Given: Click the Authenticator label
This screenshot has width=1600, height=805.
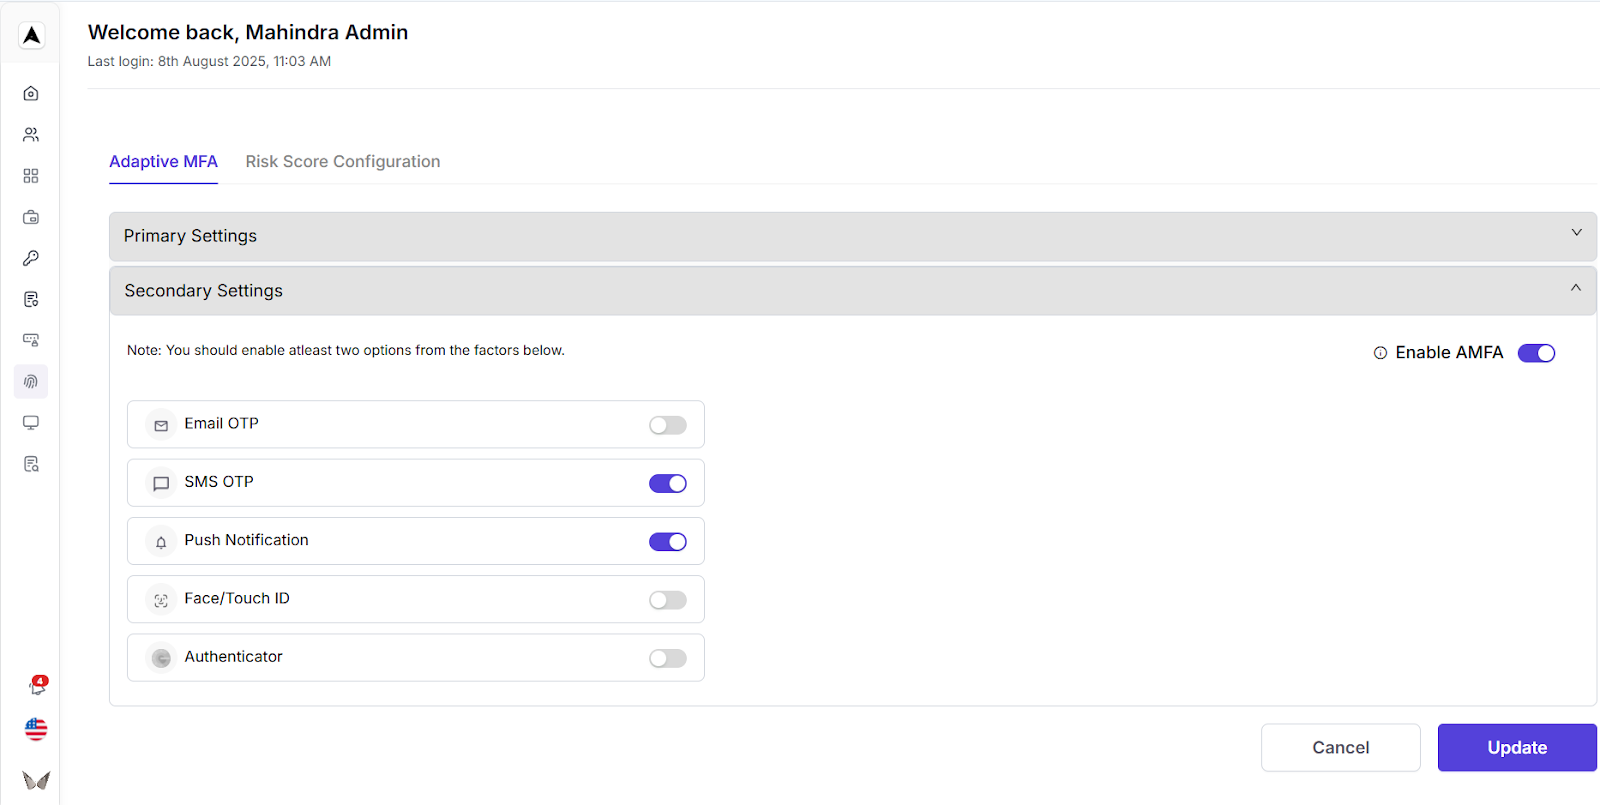Looking at the screenshot, I should (233, 657).
